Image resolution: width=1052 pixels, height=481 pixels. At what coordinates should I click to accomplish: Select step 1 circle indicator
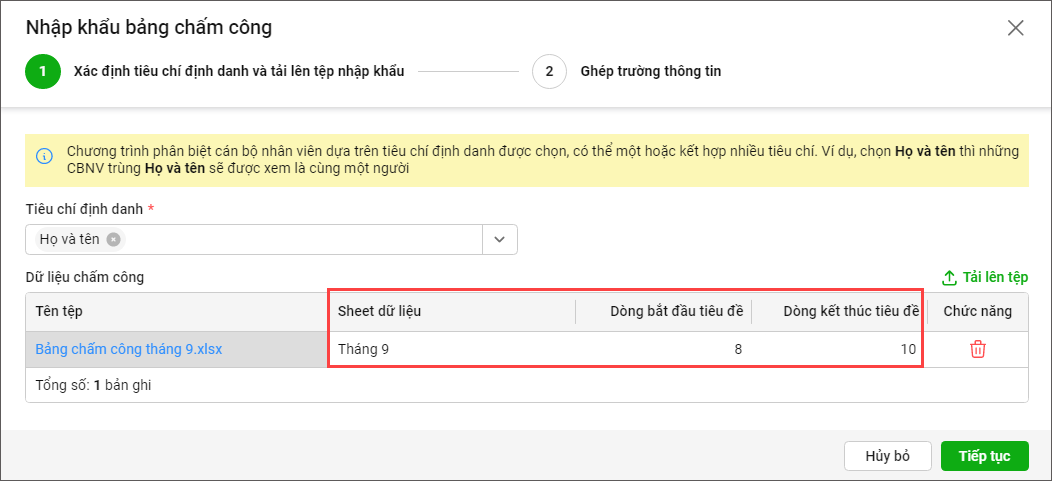[43, 71]
